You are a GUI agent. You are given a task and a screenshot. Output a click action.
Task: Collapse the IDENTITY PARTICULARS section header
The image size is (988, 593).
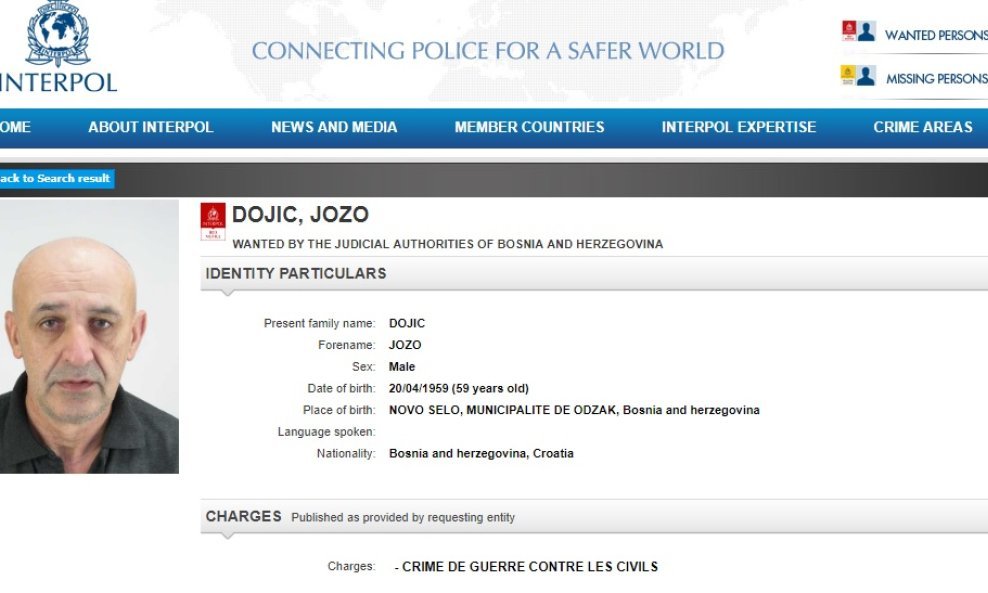pyautogui.click(x=594, y=273)
